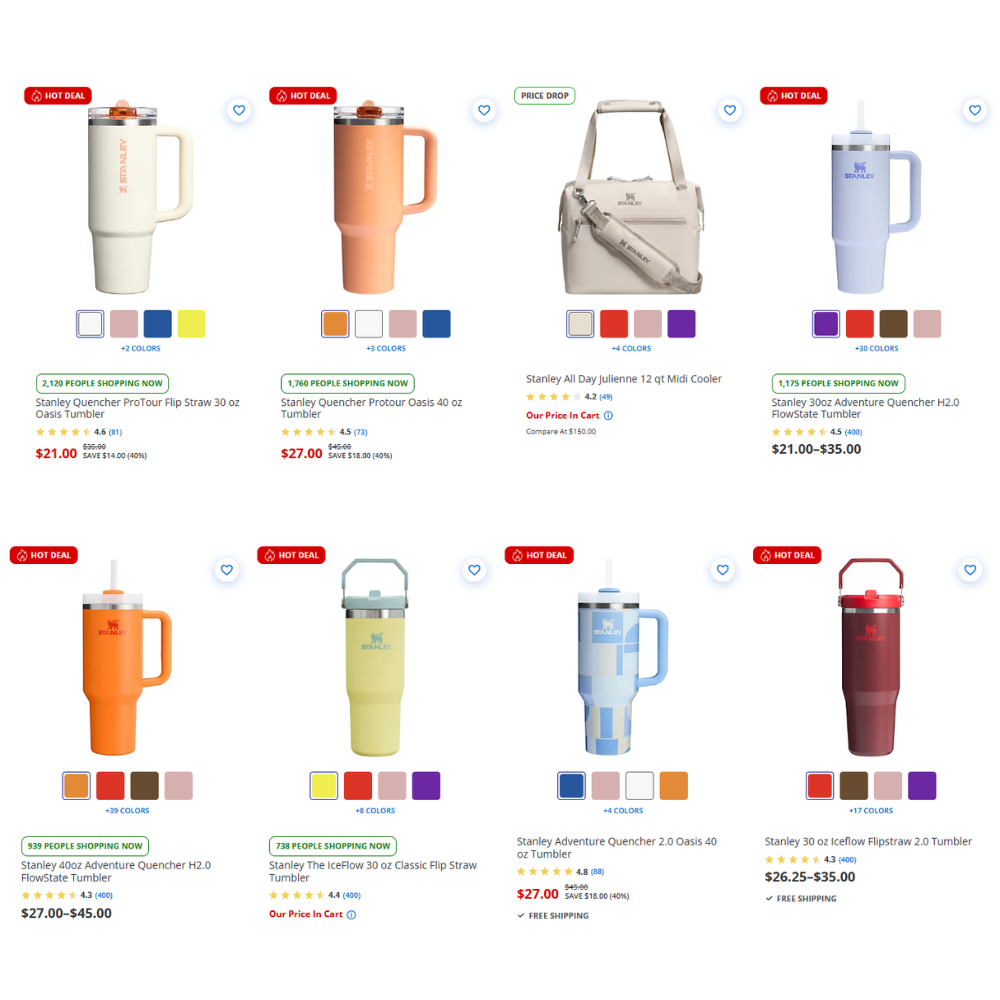Choose purple swatch for Julienne Midi Cooler
The height and width of the screenshot is (1000, 1000).
tap(681, 324)
